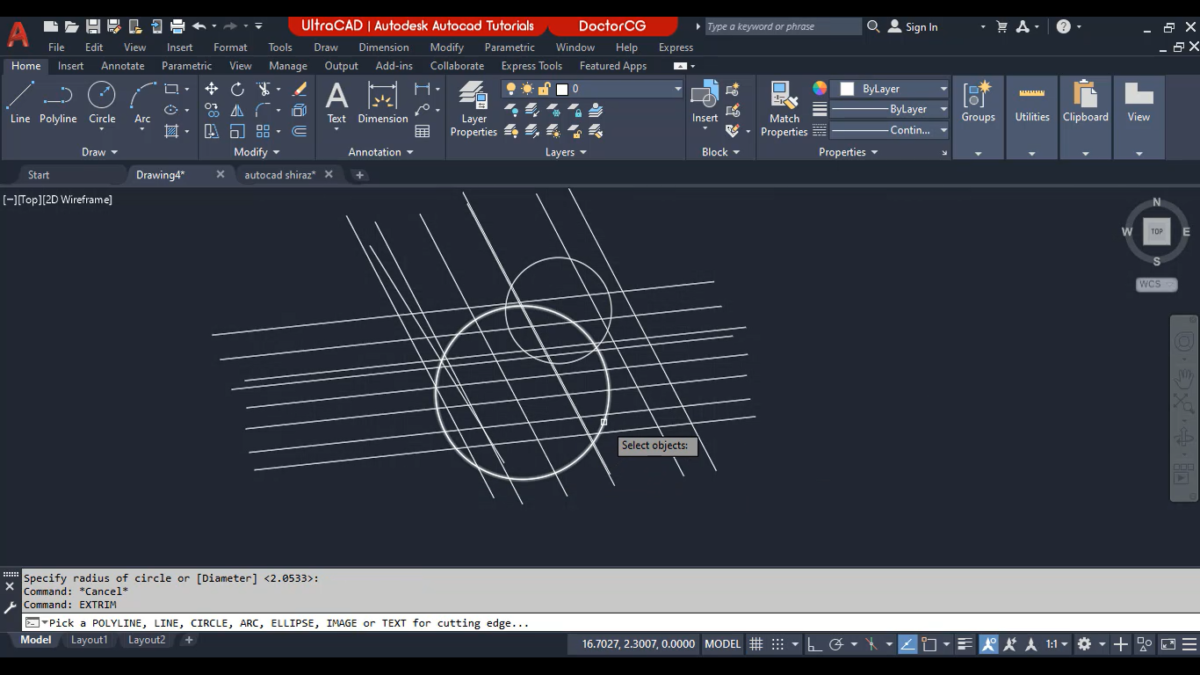Click the Offset tool icon
This screenshot has width=1200, height=675.
point(299,131)
